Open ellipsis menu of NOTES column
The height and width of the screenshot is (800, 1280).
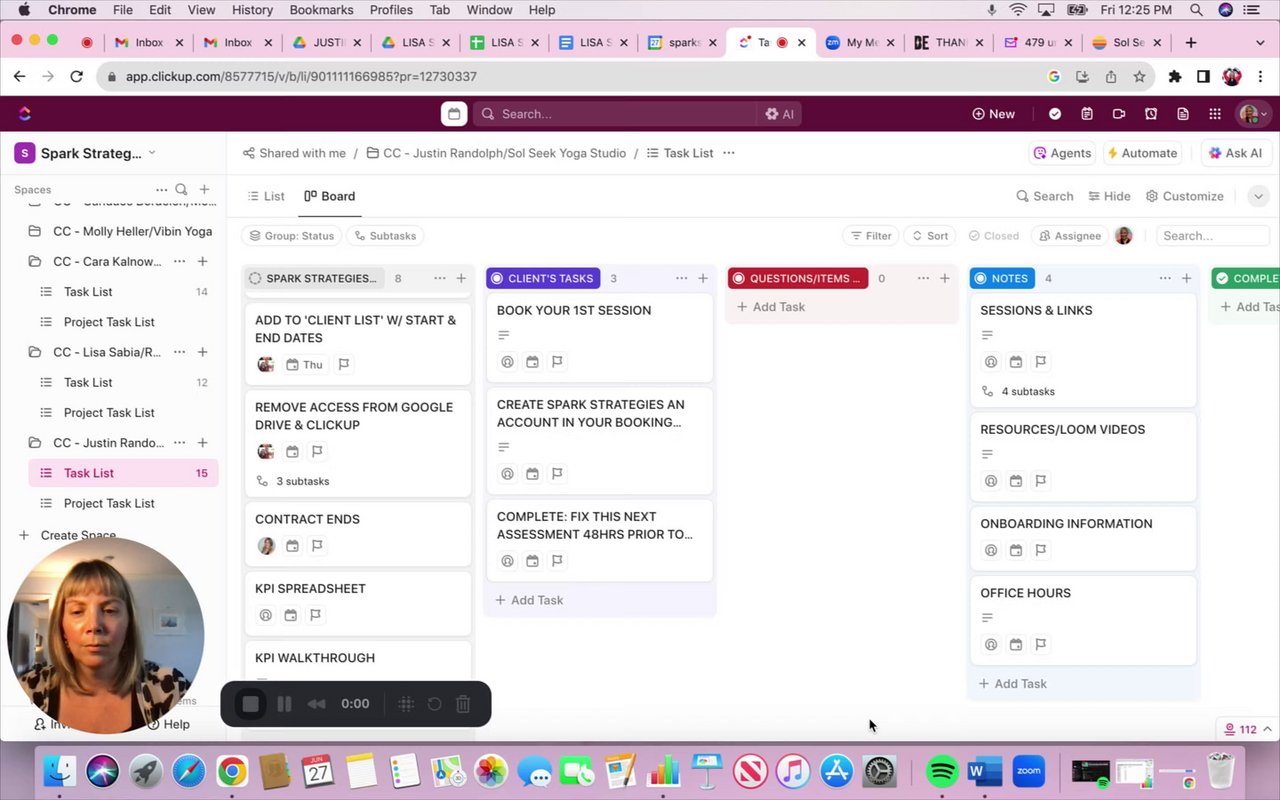(1165, 278)
